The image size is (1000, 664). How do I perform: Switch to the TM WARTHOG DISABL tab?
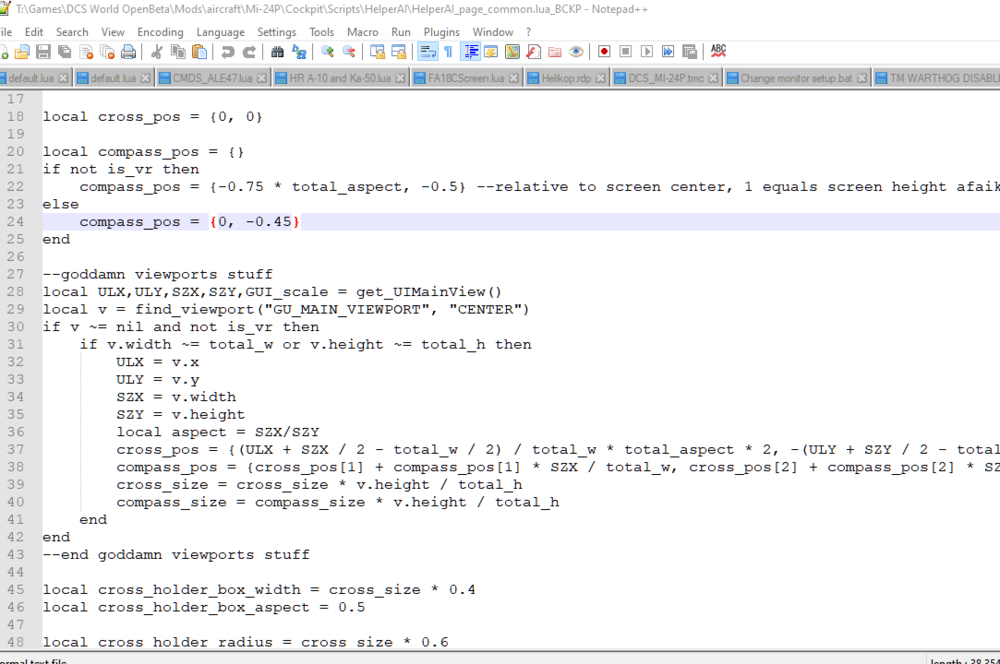938,78
